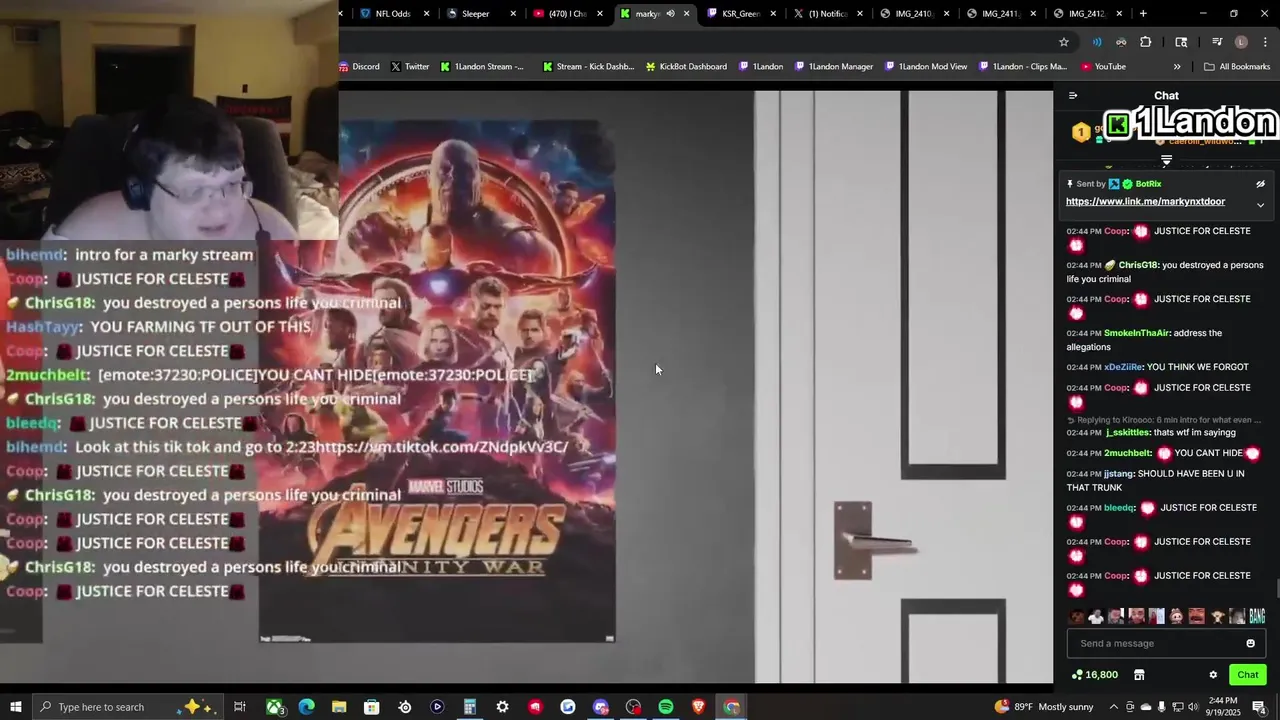Screen dimensions: 1280x720
Task: Open the browser three-dot menu
Action: [1265, 42]
